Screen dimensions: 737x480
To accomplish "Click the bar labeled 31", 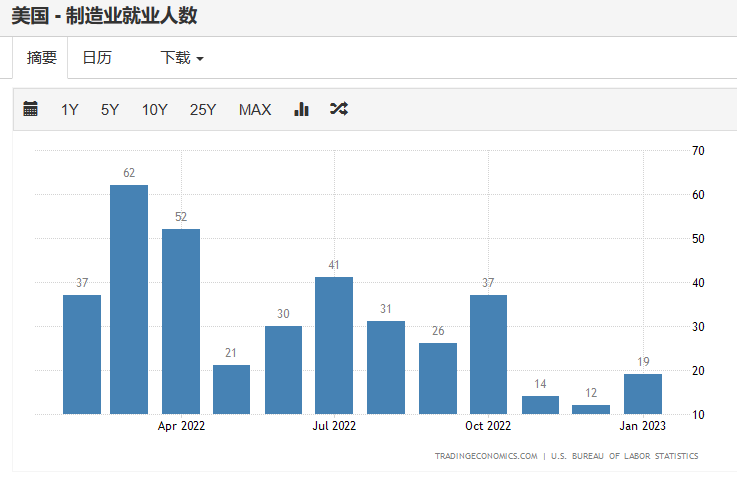I will pos(386,368).
